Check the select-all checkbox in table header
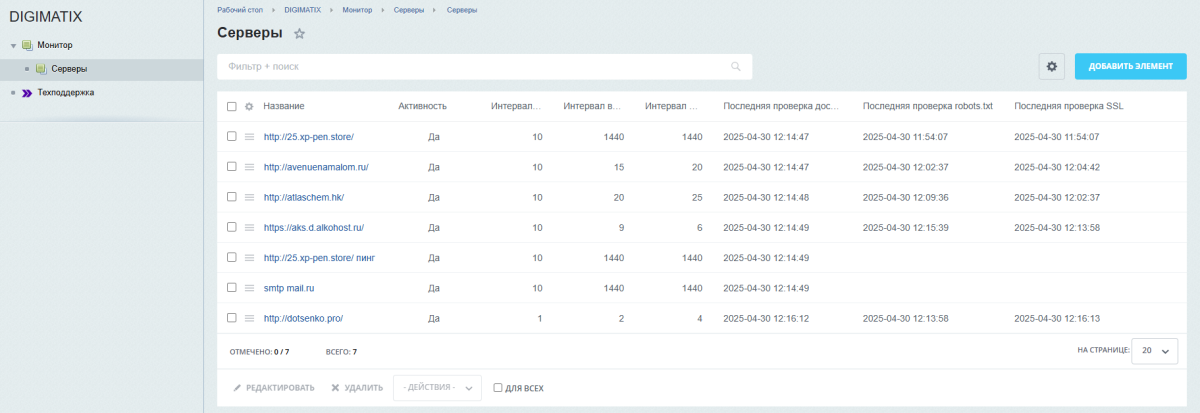This screenshot has height=413, width=1200. [x=232, y=106]
